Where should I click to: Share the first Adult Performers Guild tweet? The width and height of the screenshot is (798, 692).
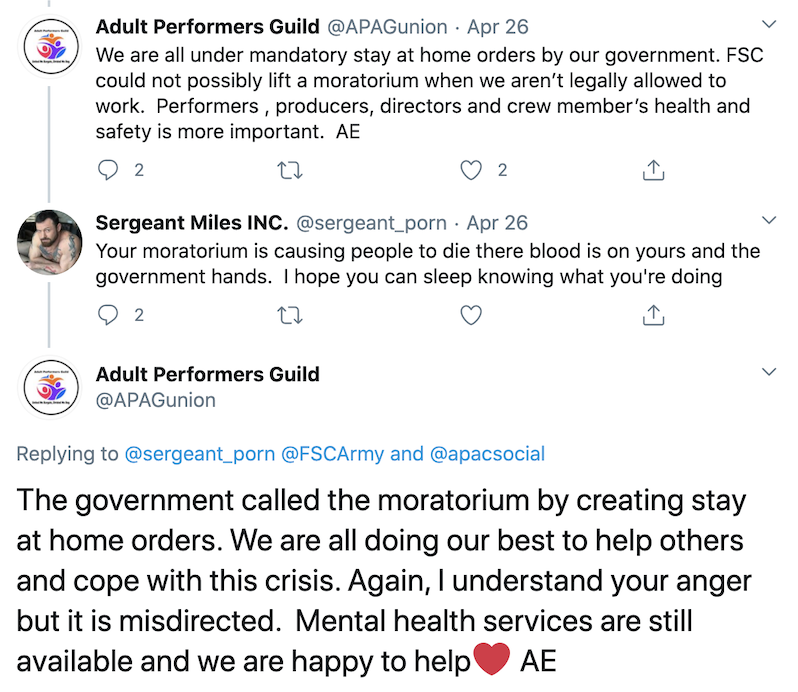(x=652, y=170)
